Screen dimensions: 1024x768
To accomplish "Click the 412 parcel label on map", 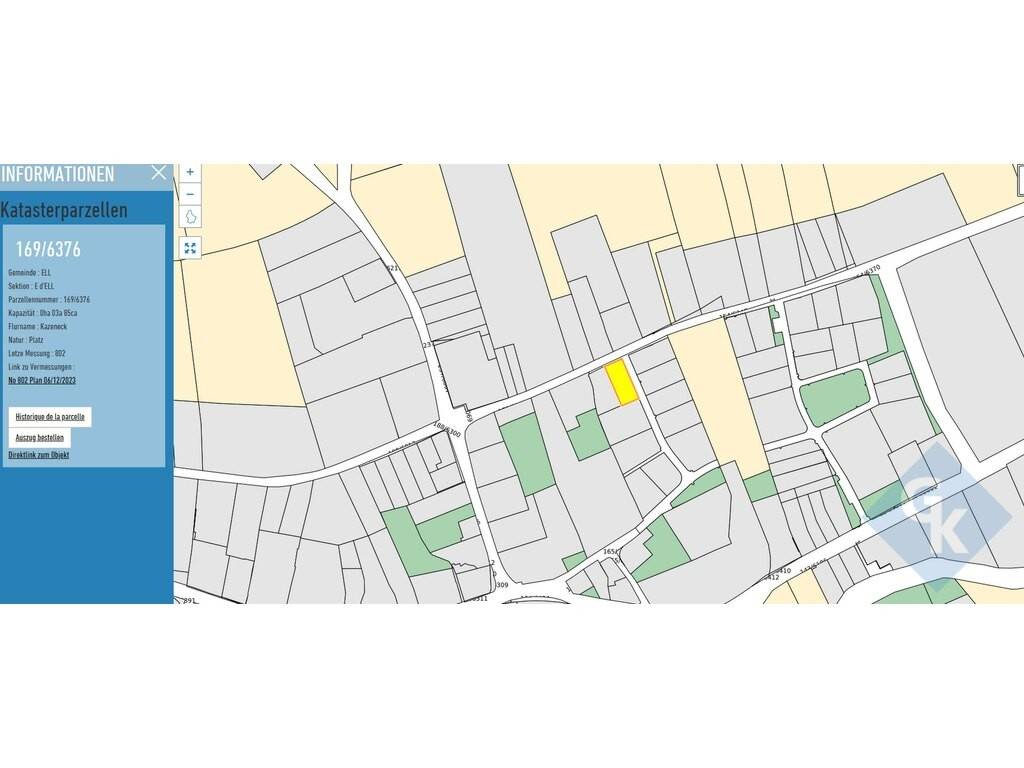I will tap(771, 577).
